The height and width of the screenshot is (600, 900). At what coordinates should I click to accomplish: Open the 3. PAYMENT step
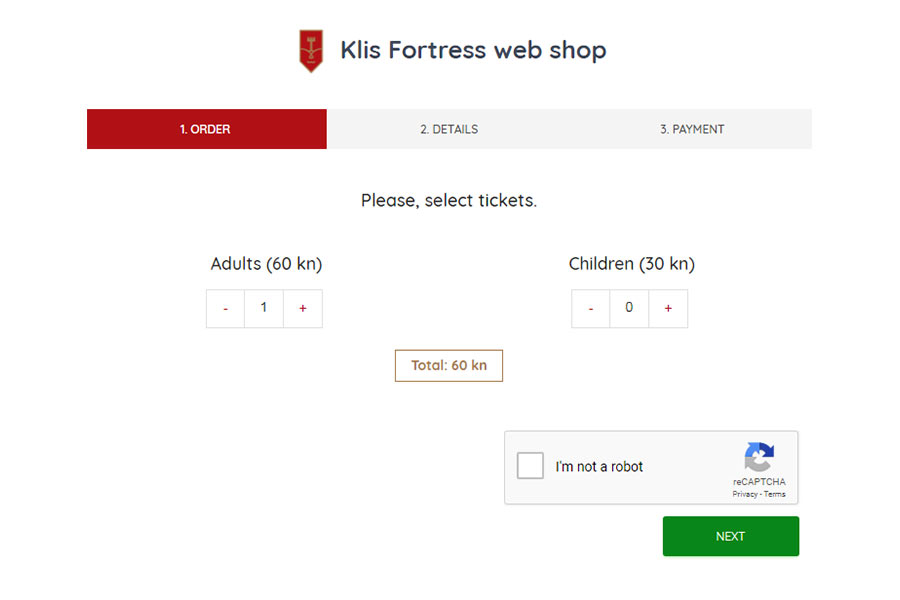click(x=692, y=129)
